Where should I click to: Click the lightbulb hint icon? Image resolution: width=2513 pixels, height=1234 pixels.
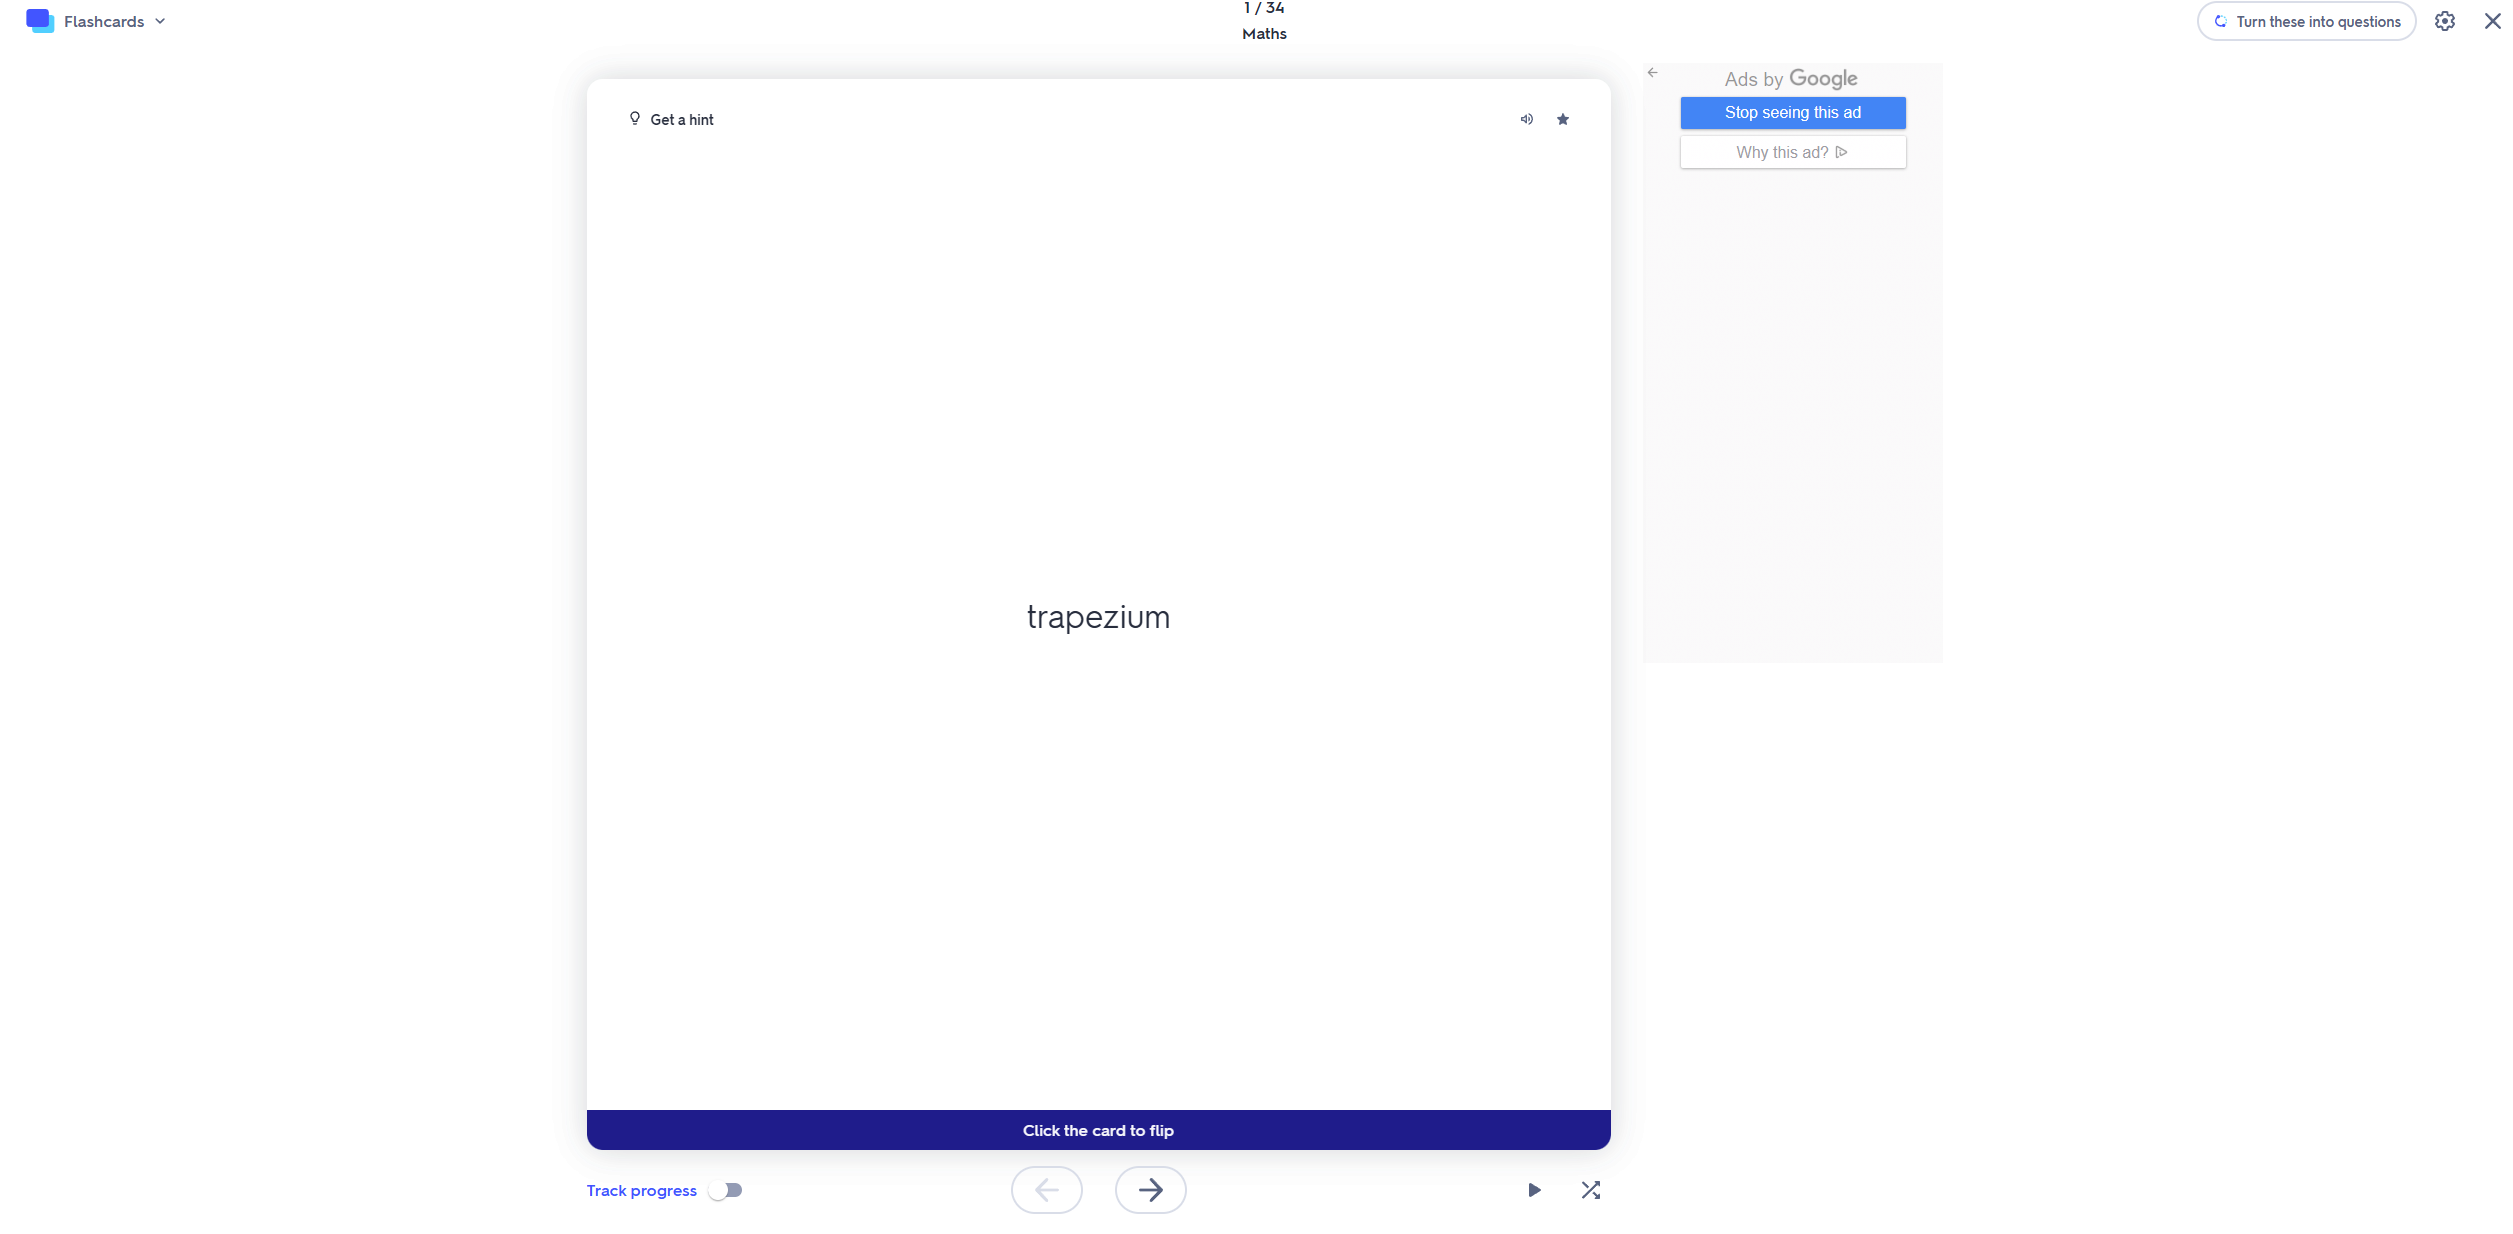click(x=635, y=118)
